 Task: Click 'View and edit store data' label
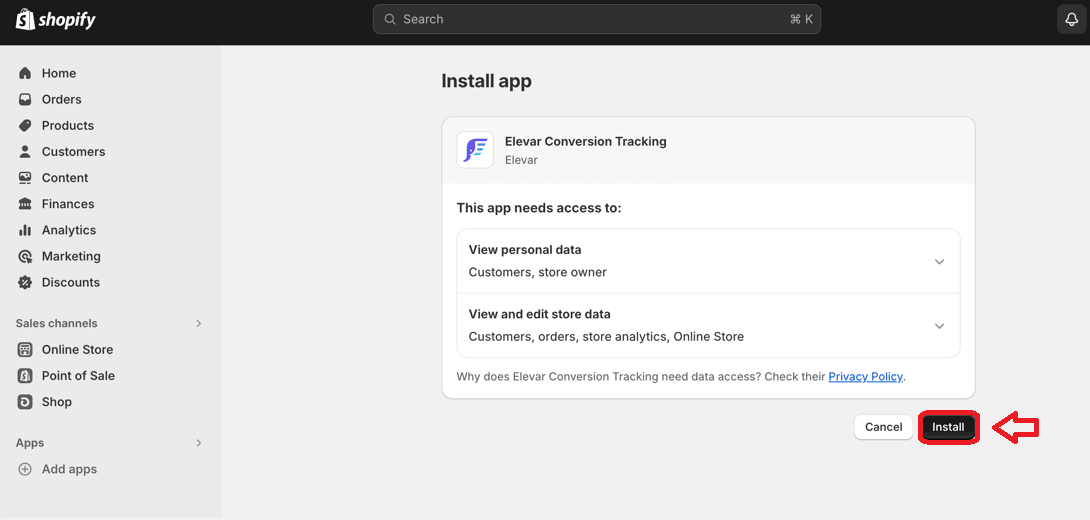click(539, 314)
